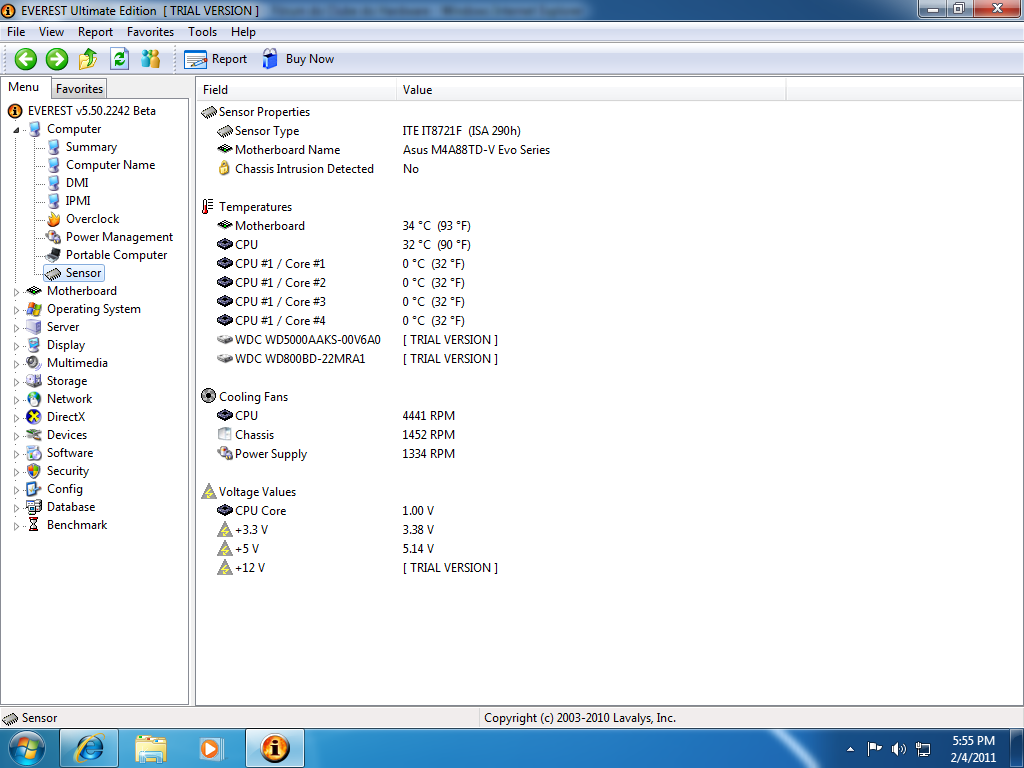Expand the Multimedia tree node
The image size is (1024, 768).
[x=16, y=364]
